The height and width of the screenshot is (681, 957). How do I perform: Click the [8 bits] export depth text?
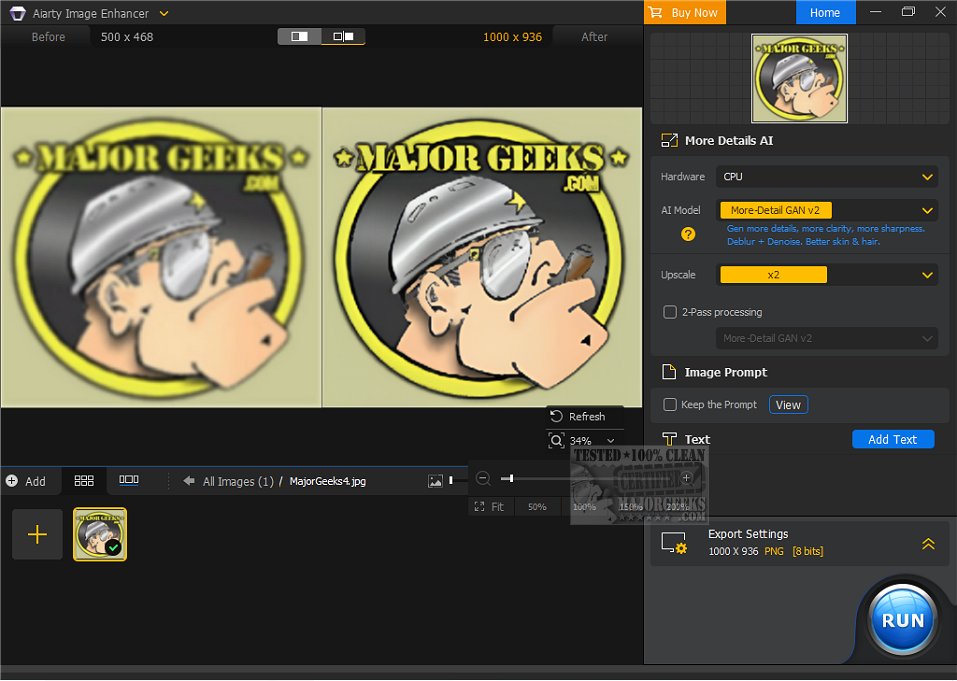click(x=807, y=552)
